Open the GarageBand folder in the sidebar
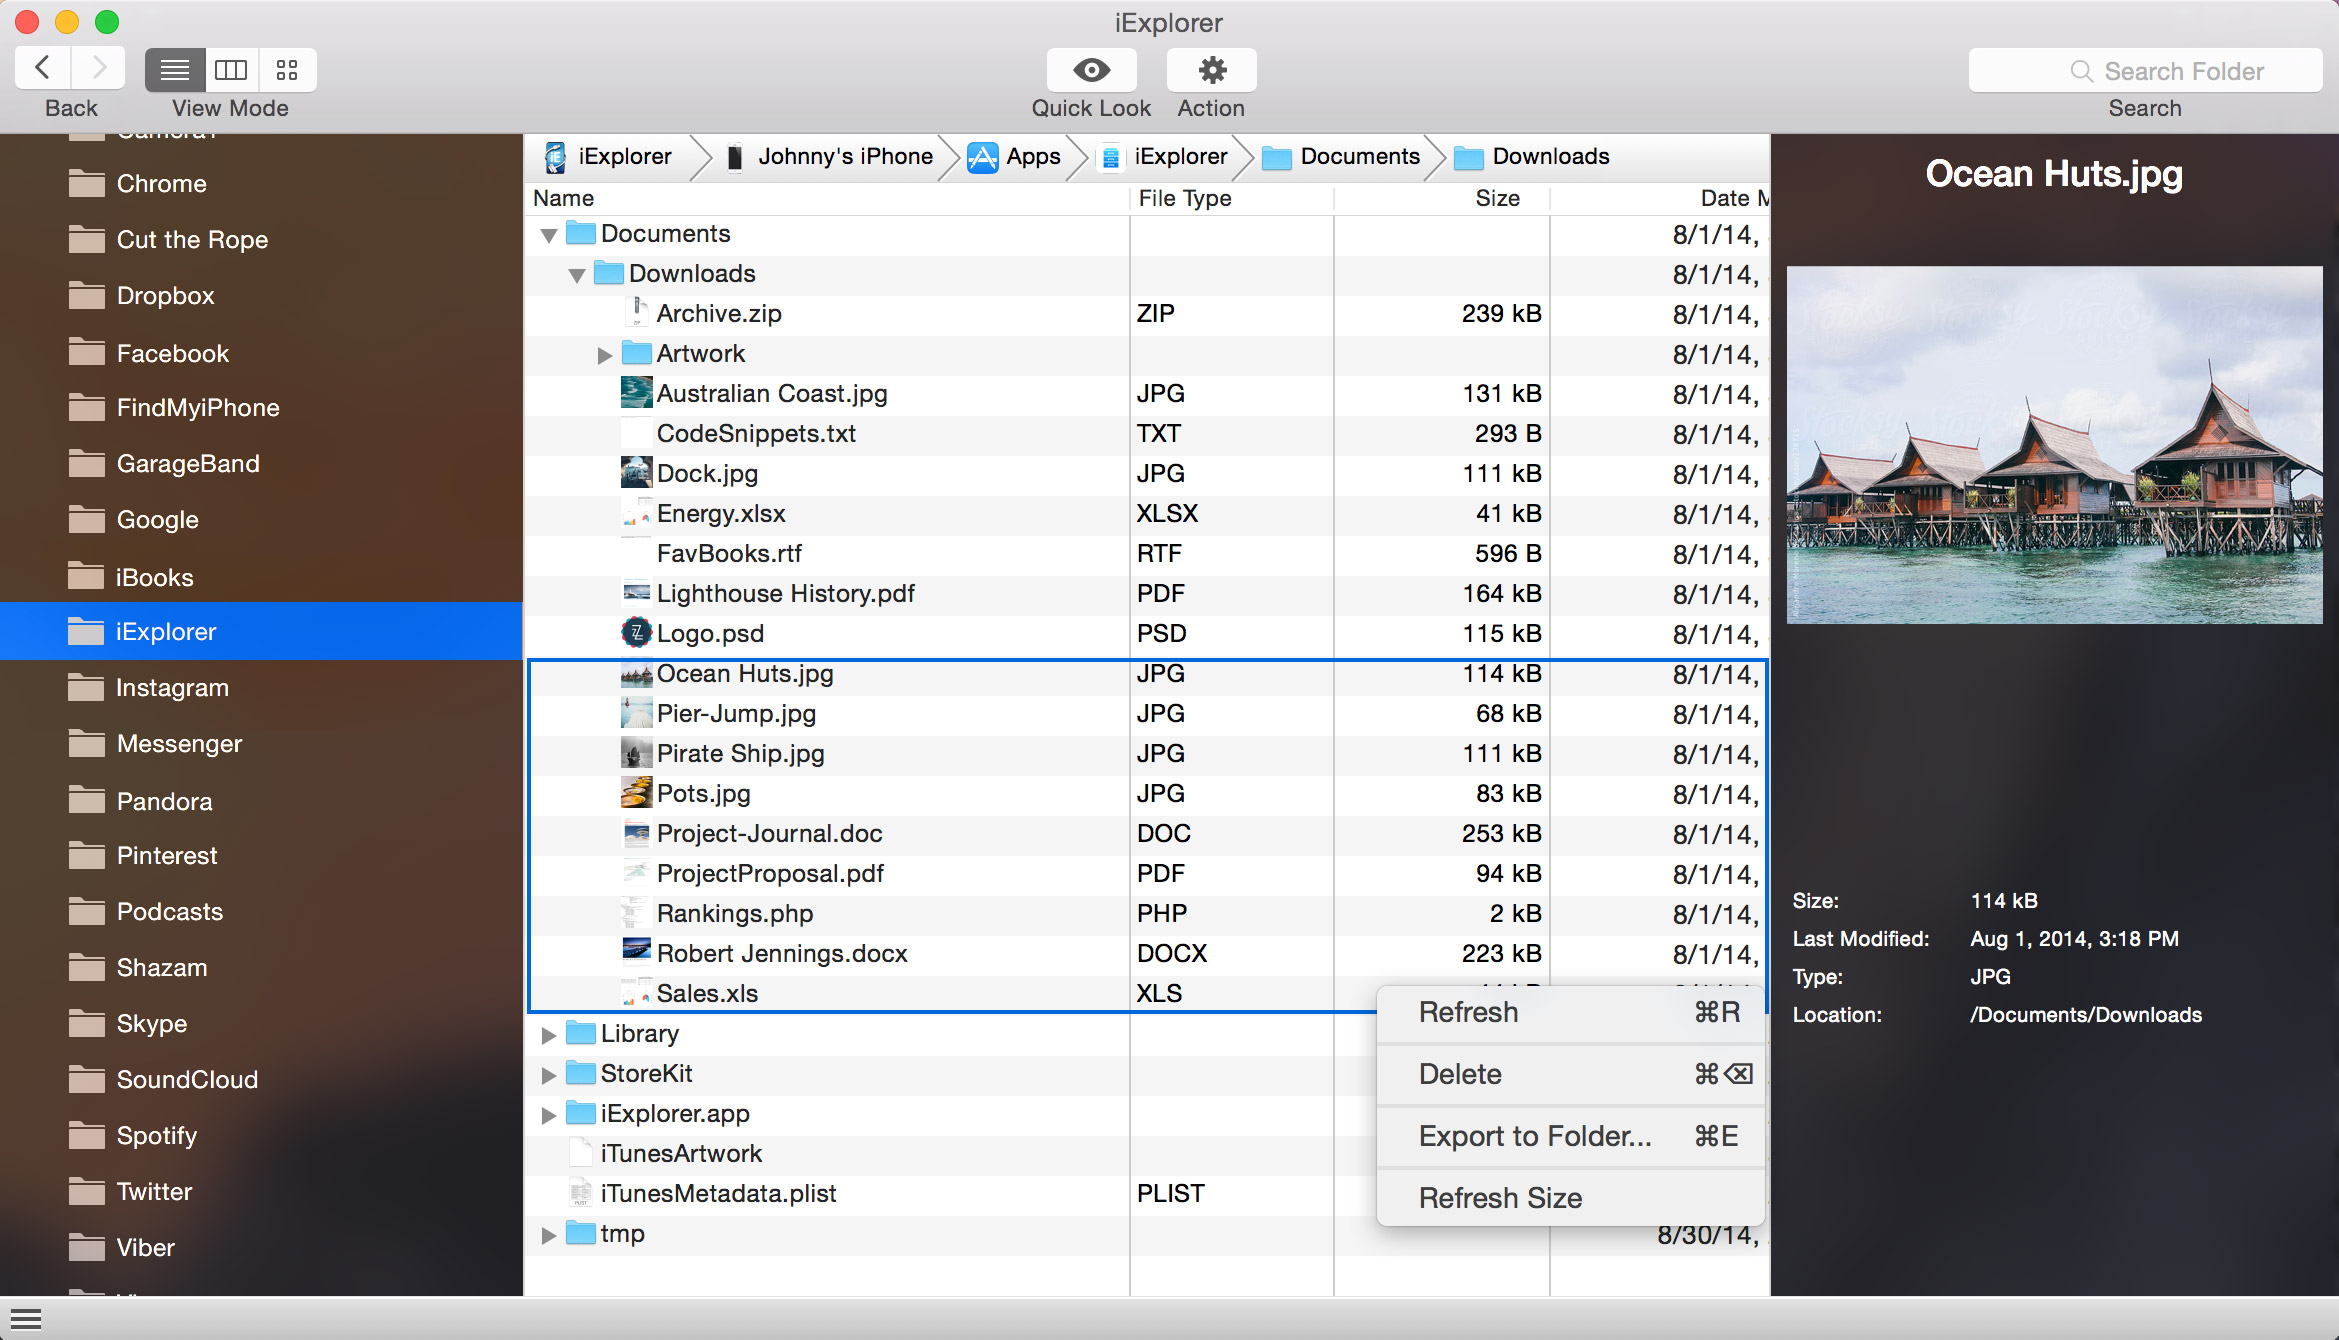This screenshot has height=1340, width=2339. pyautogui.click(x=186, y=463)
